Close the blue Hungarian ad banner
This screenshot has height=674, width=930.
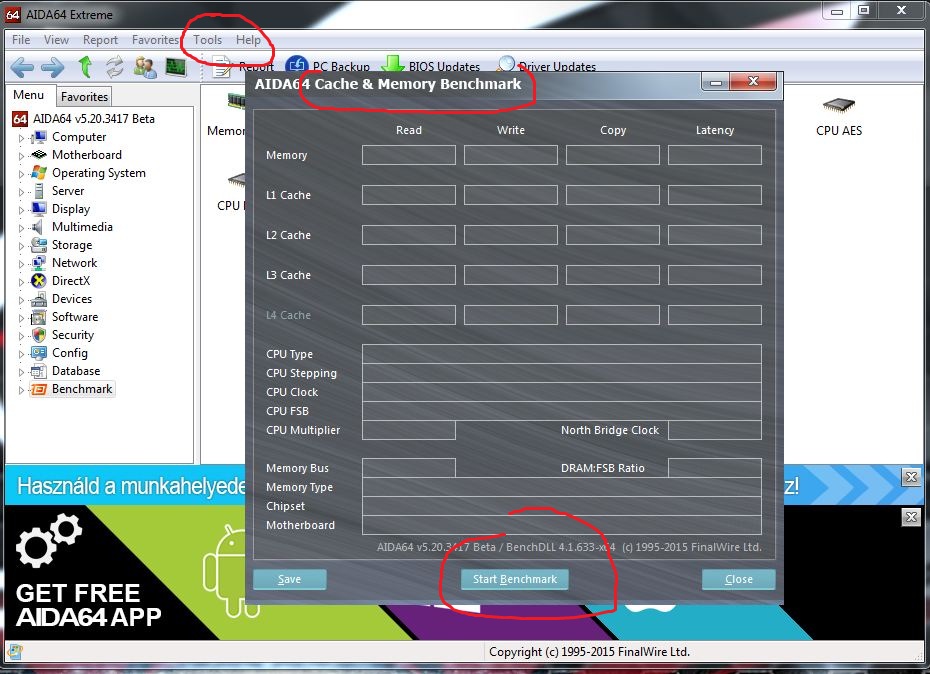(911, 477)
